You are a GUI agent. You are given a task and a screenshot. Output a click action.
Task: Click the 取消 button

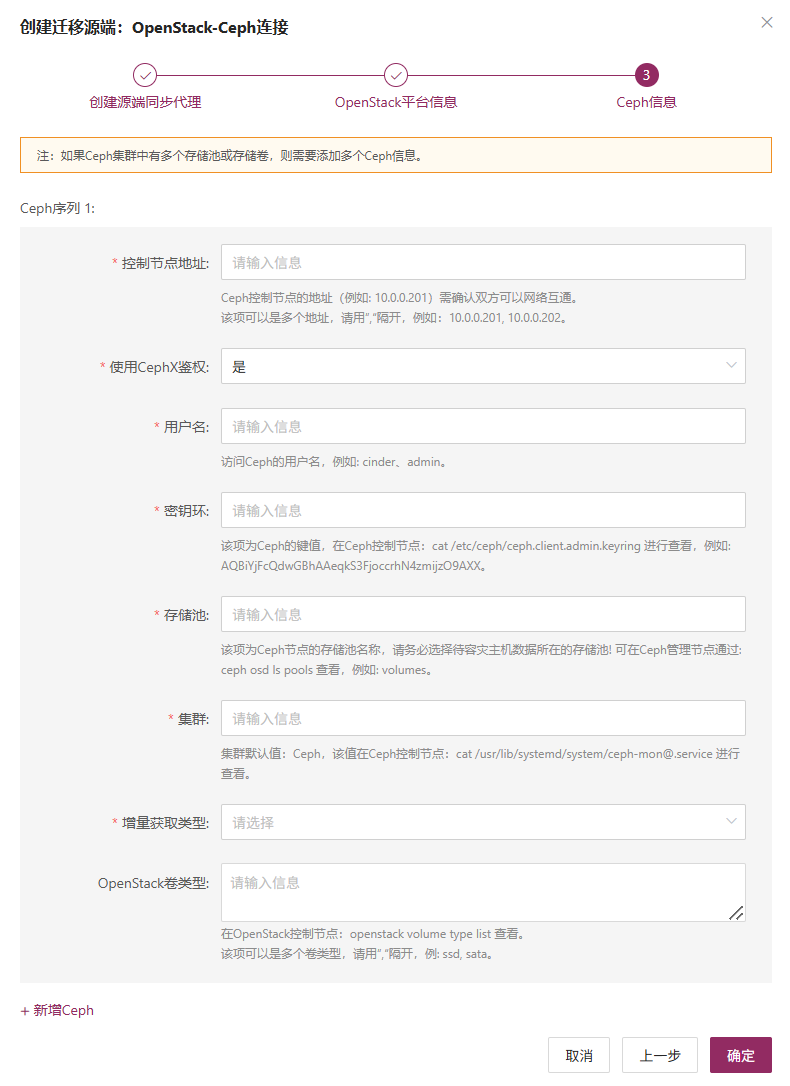pyautogui.click(x=579, y=1055)
